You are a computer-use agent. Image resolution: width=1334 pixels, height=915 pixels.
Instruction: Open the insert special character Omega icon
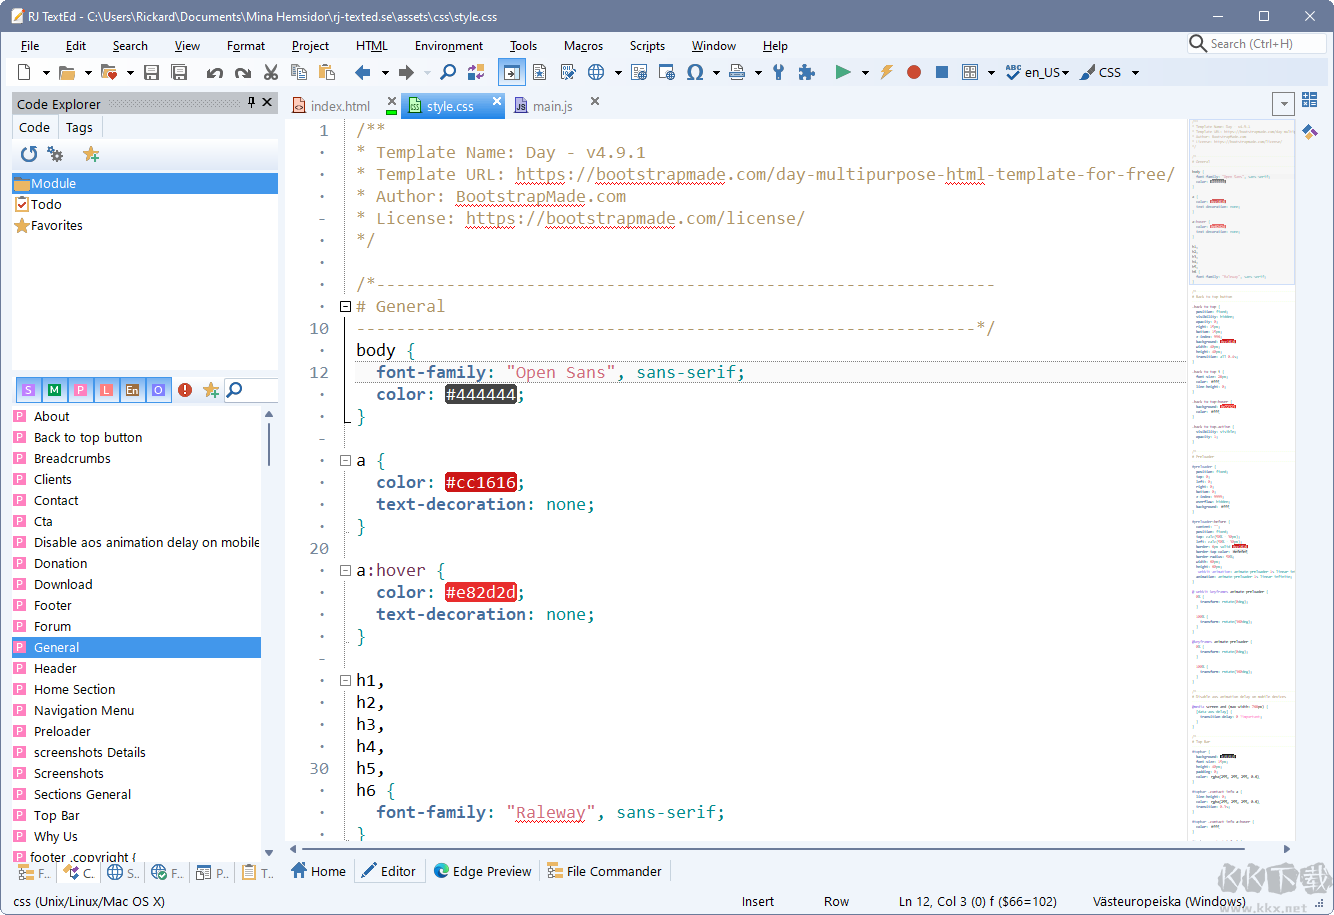tap(694, 72)
